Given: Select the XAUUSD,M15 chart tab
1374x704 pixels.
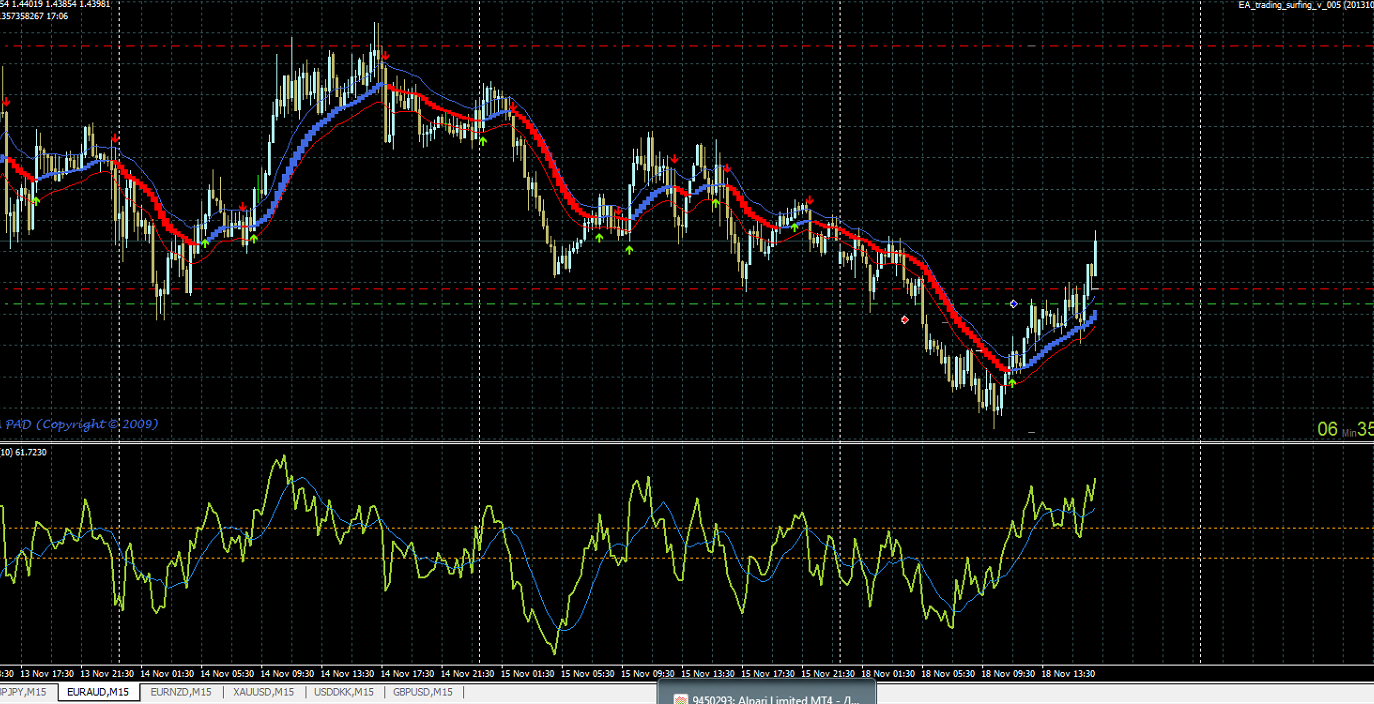Looking at the screenshot, I should click(x=263, y=692).
